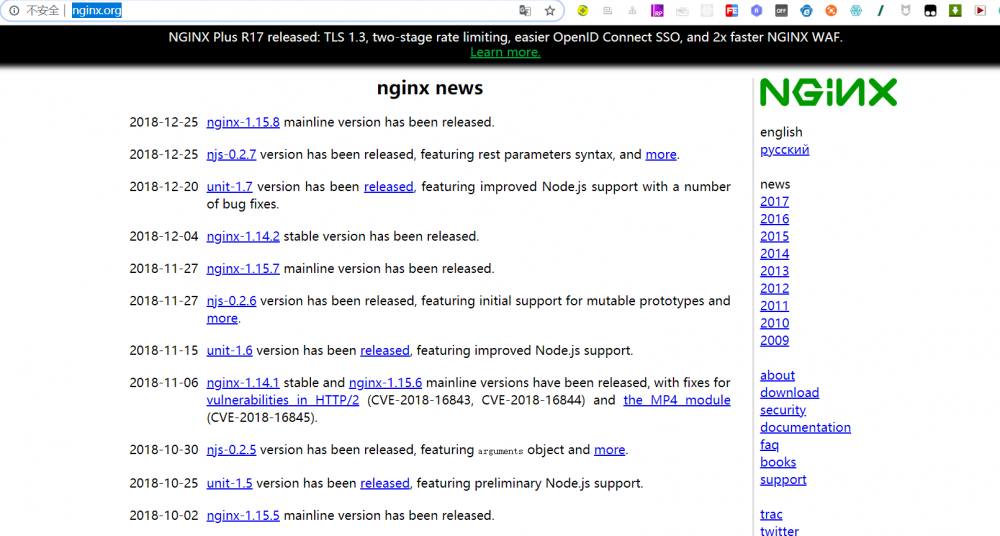
Task: Open the 2009 news archive
Action: pyautogui.click(x=774, y=341)
